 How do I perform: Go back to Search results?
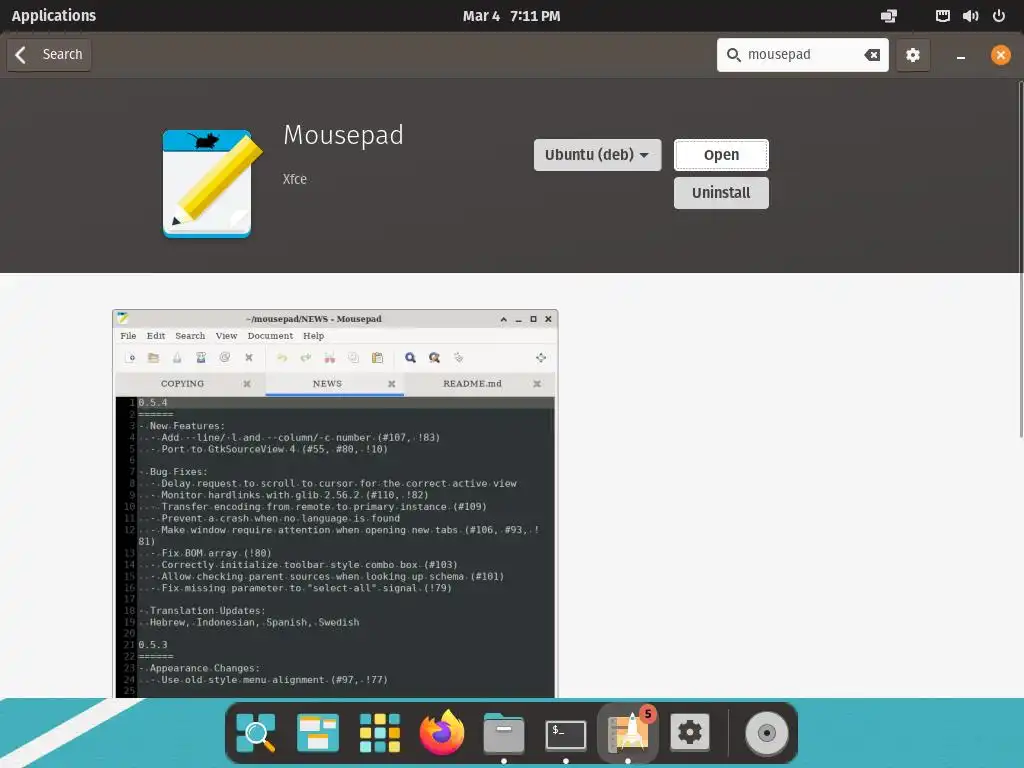pos(49,55)
